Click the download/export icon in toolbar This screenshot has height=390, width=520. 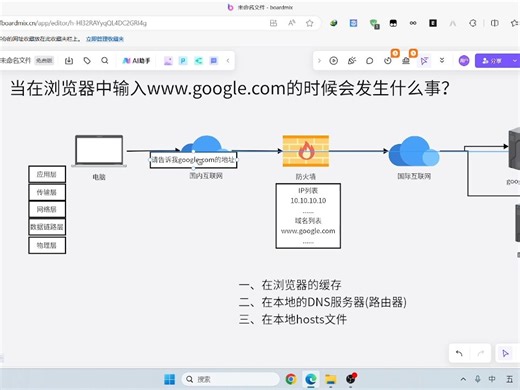pos(69,61)
